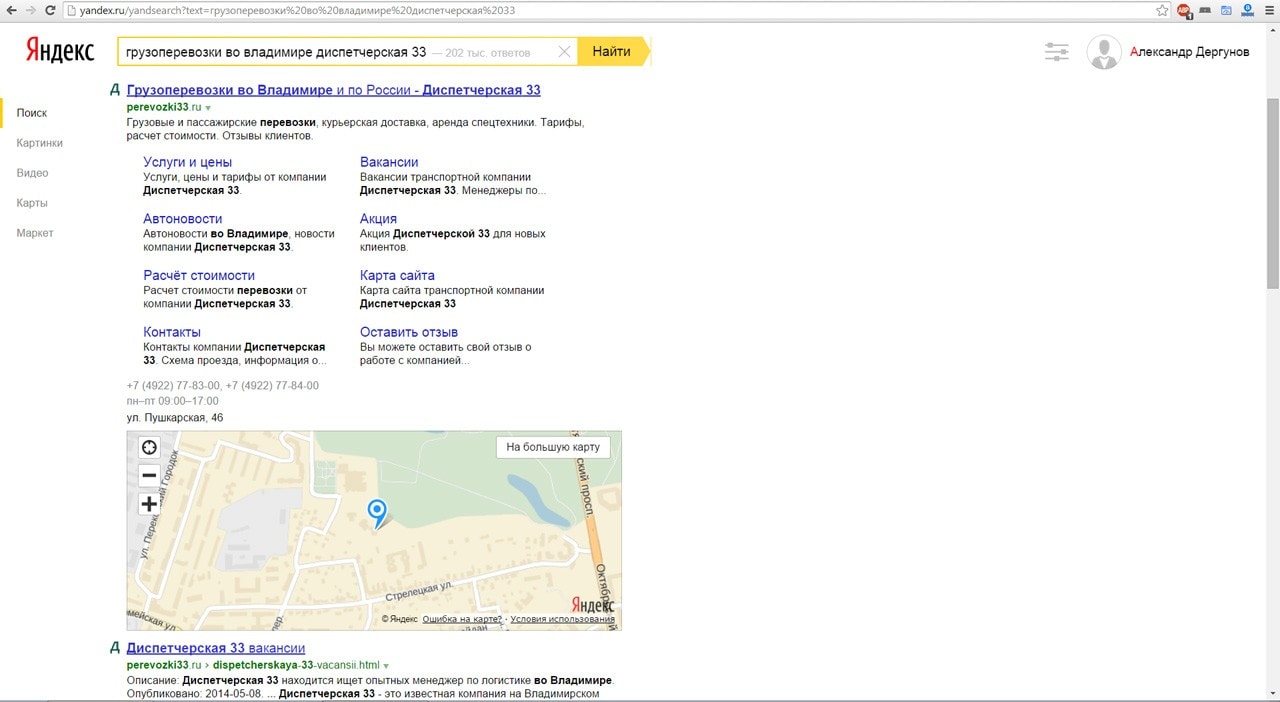Click the map geolocation target icon
The height and width of the screenshot is (702, 1280).
(149, 448)
